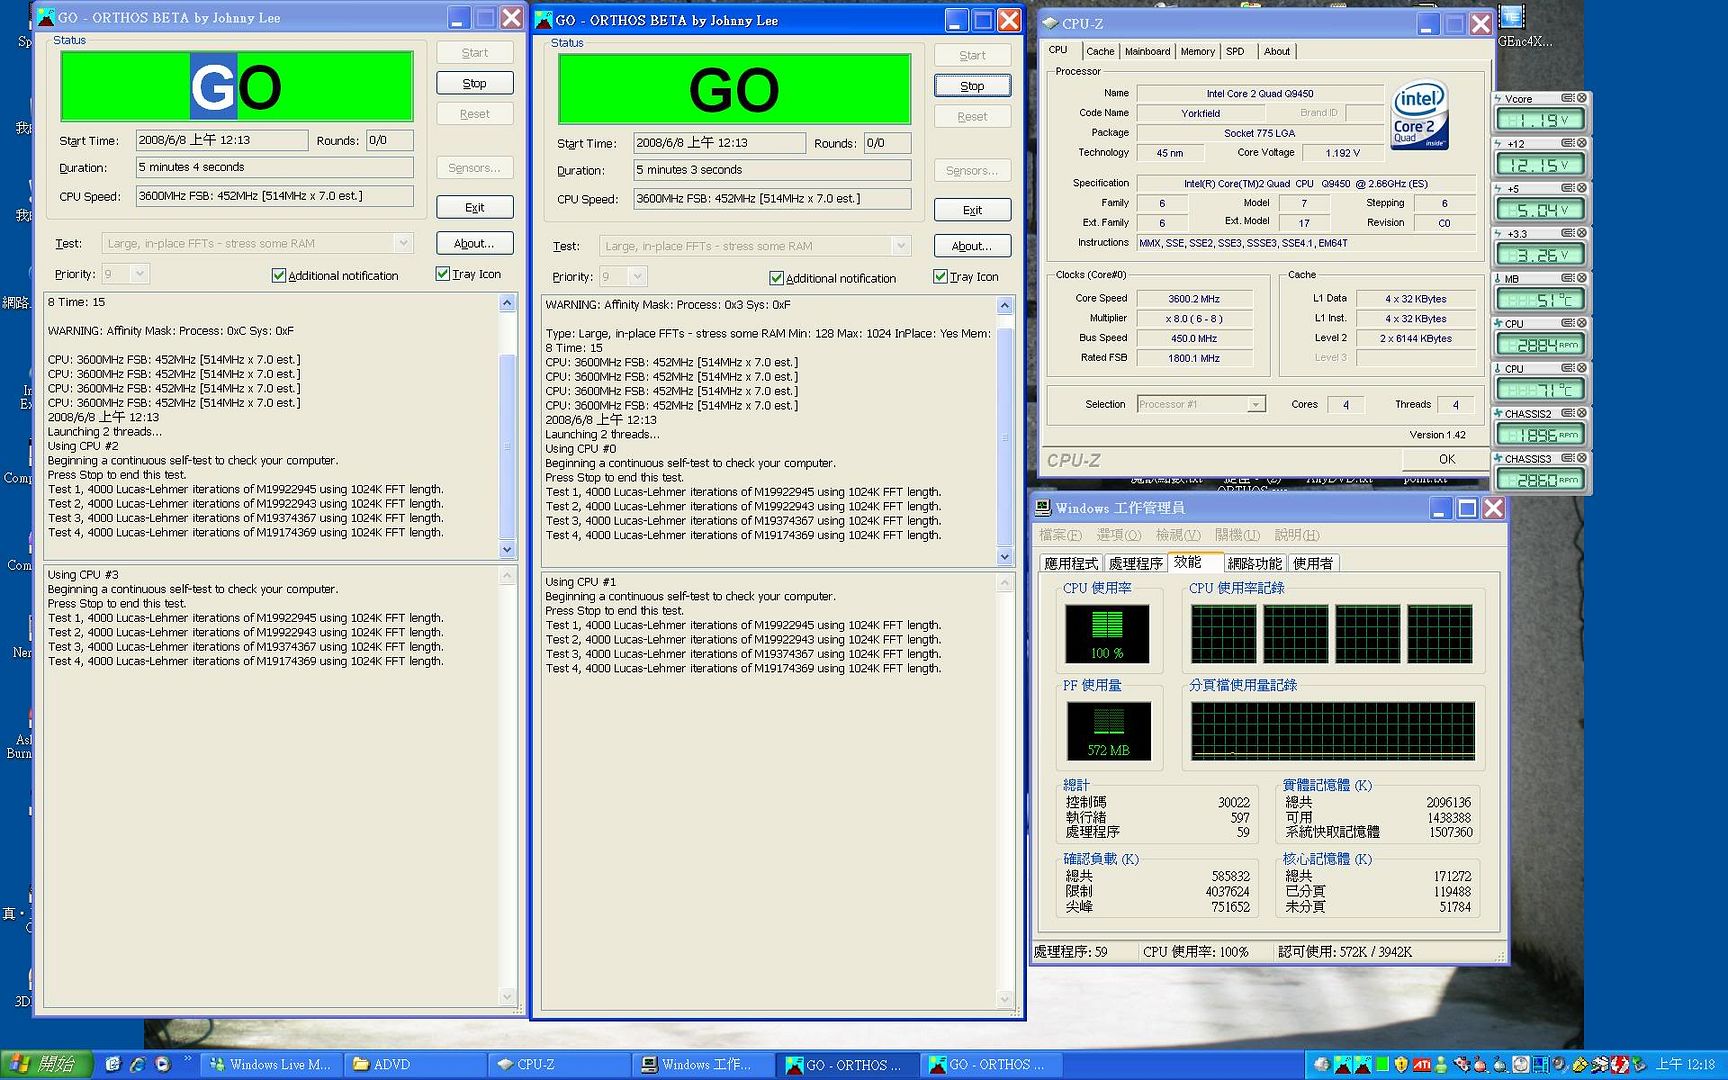Toggle Tray Icon checkbox in right ORTHOS window
Screen dimensions: 1728x1080
click(x=940, y=277)
